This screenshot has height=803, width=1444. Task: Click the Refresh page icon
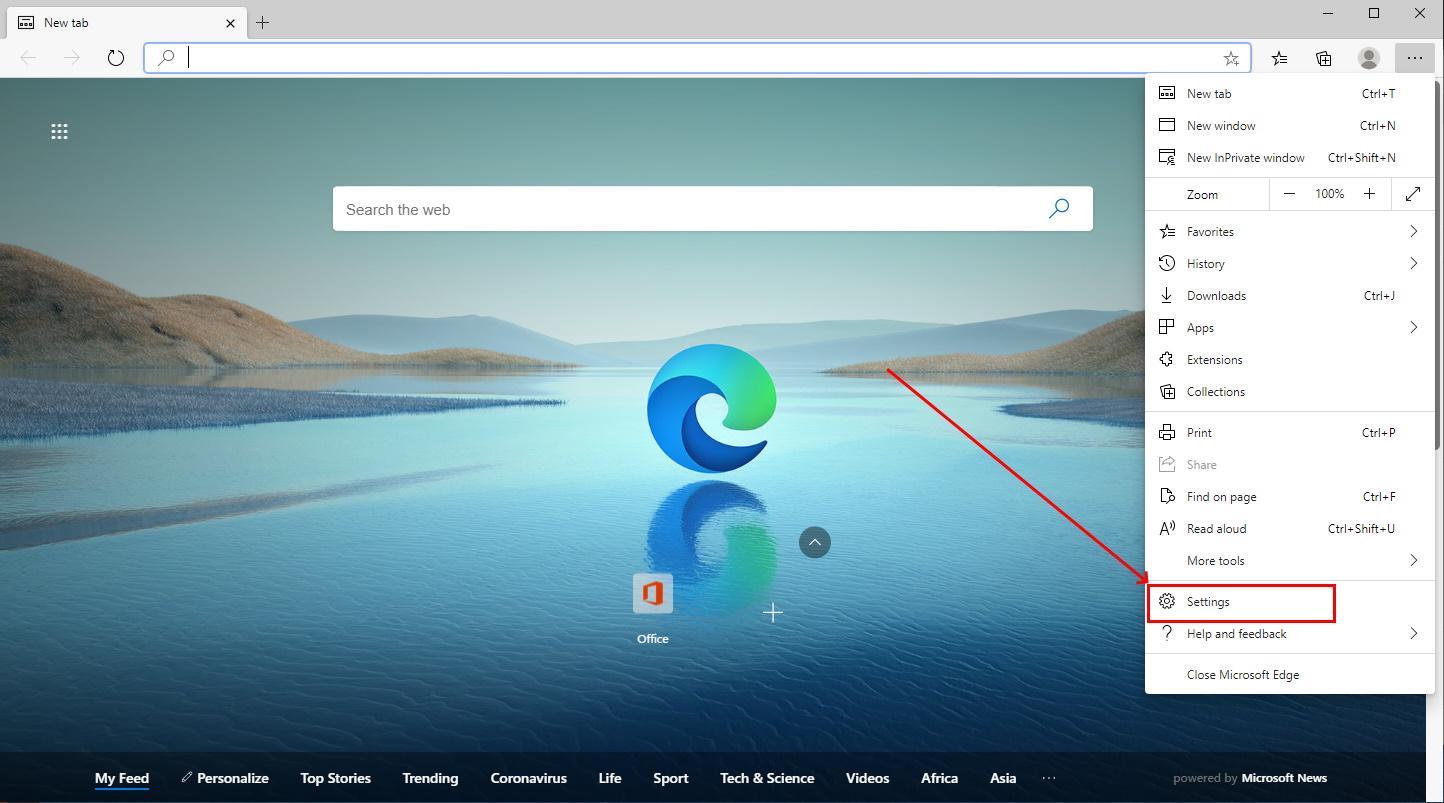pos(116,58)
